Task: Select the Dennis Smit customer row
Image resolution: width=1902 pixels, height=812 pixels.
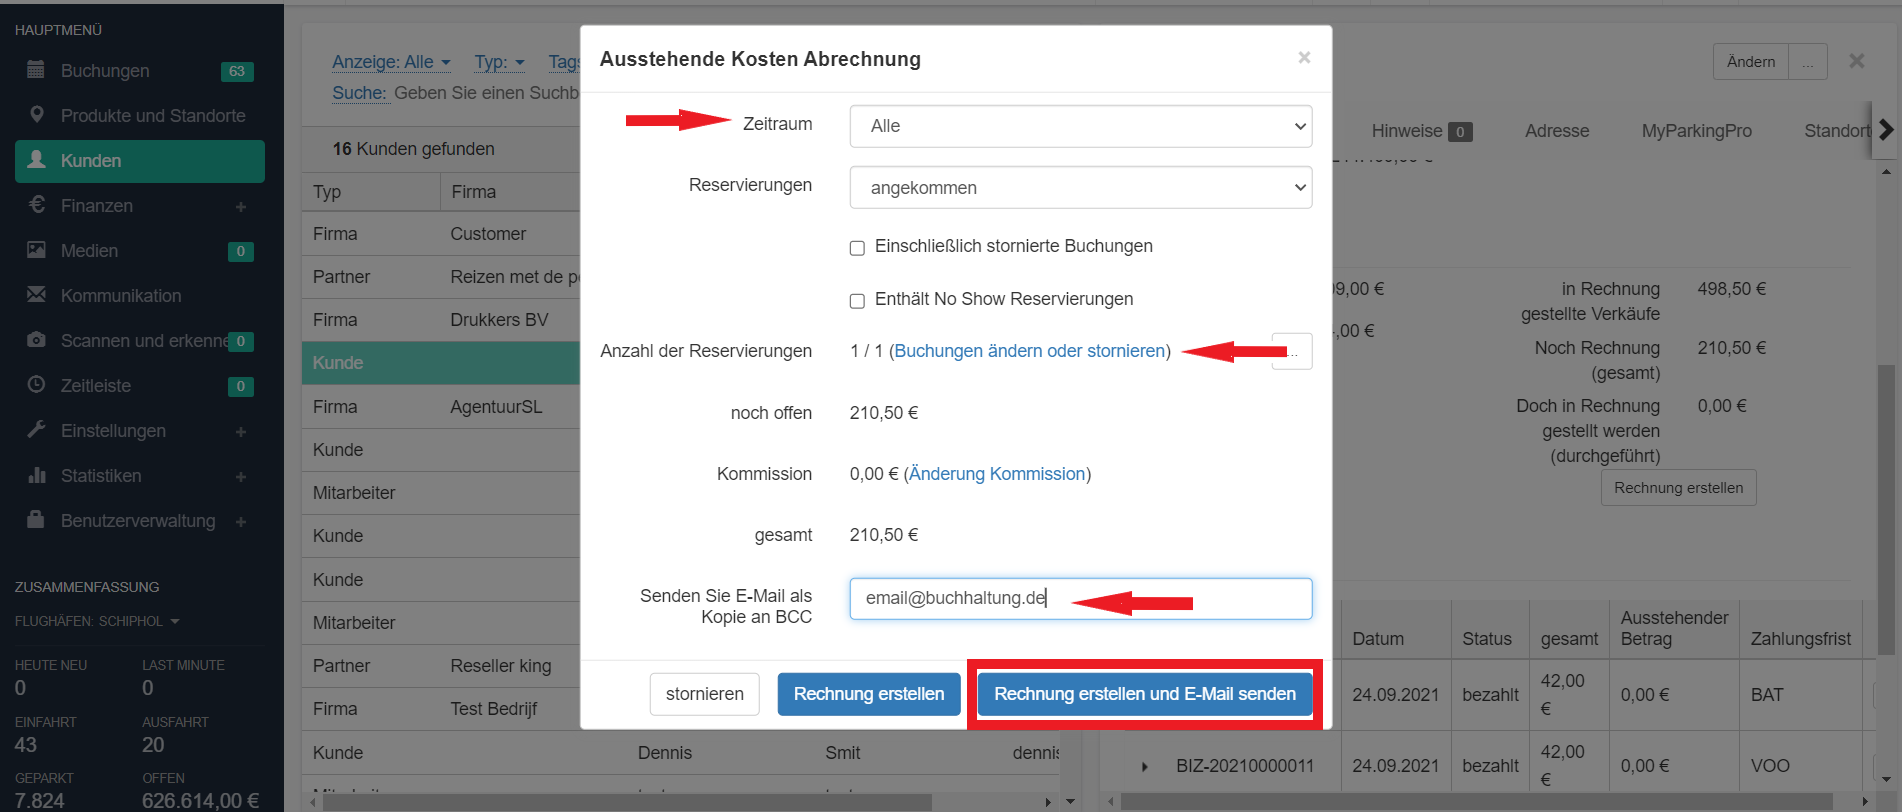Action: pos(680,753)
